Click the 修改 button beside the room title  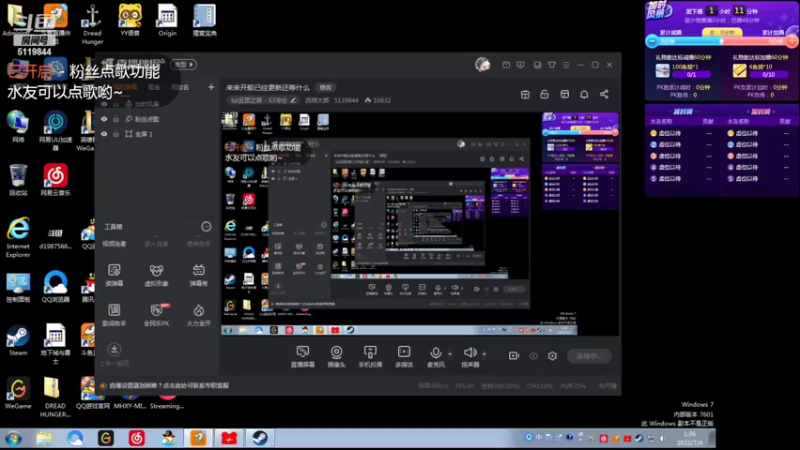pyautogui.click(x=326, y=87)
